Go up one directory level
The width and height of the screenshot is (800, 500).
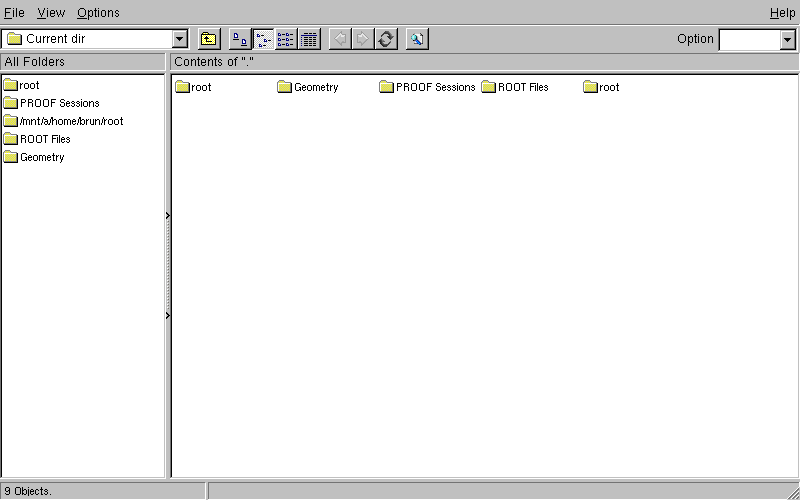point(209,39)
